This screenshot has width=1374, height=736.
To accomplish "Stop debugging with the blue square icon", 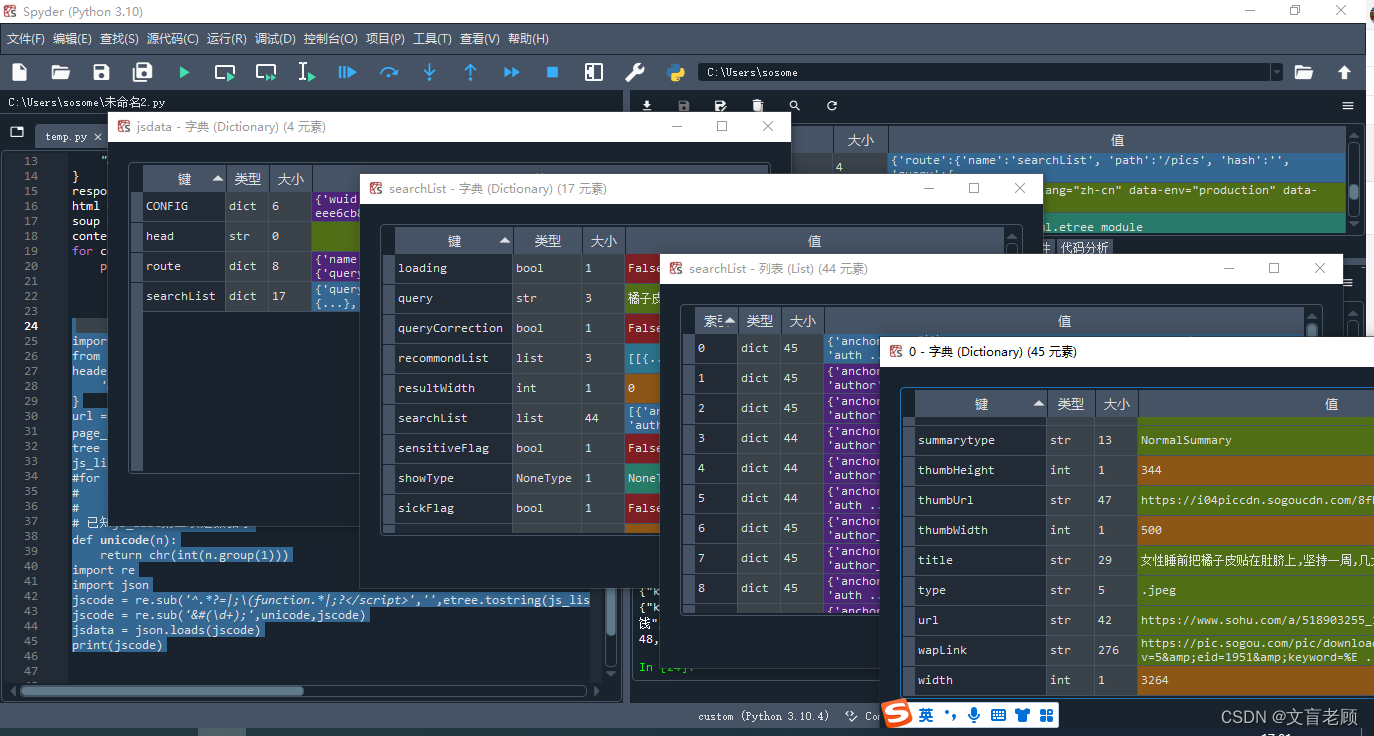I will pos(552,72).
